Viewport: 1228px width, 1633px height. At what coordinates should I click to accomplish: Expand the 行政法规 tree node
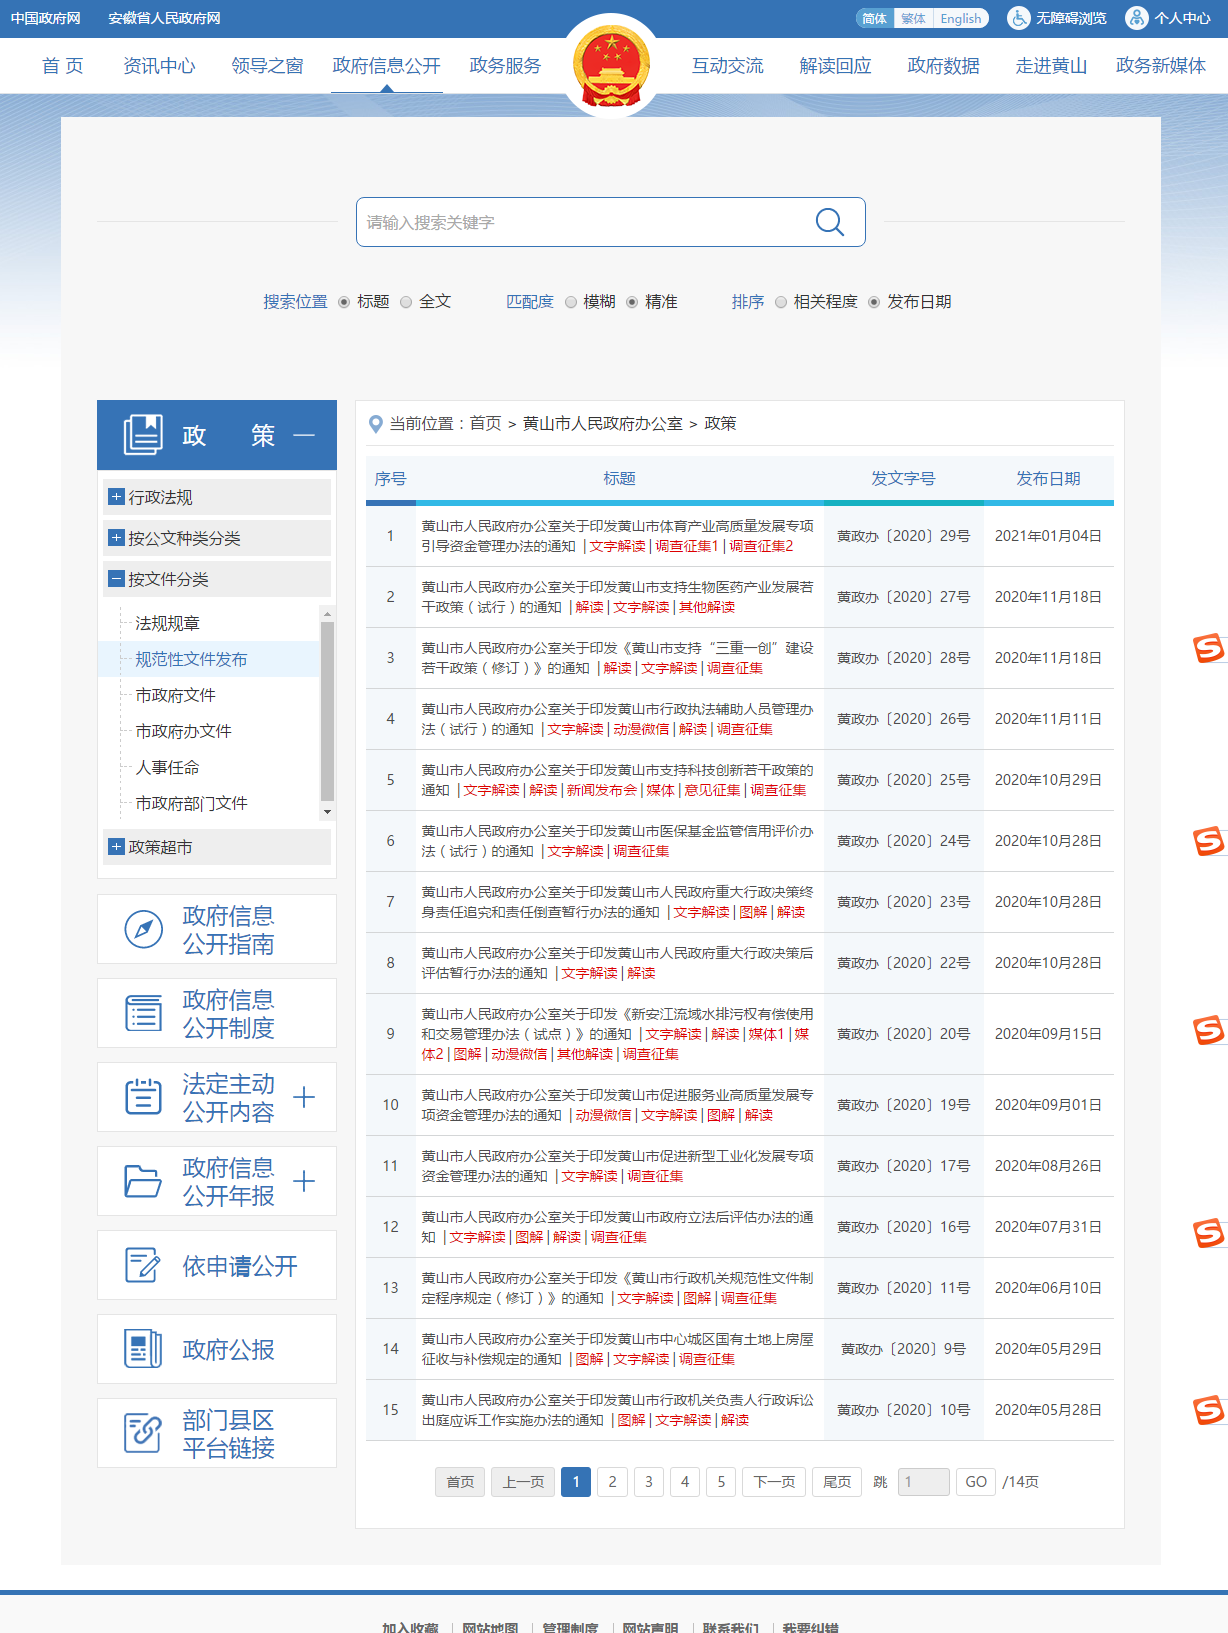(117, 497)
